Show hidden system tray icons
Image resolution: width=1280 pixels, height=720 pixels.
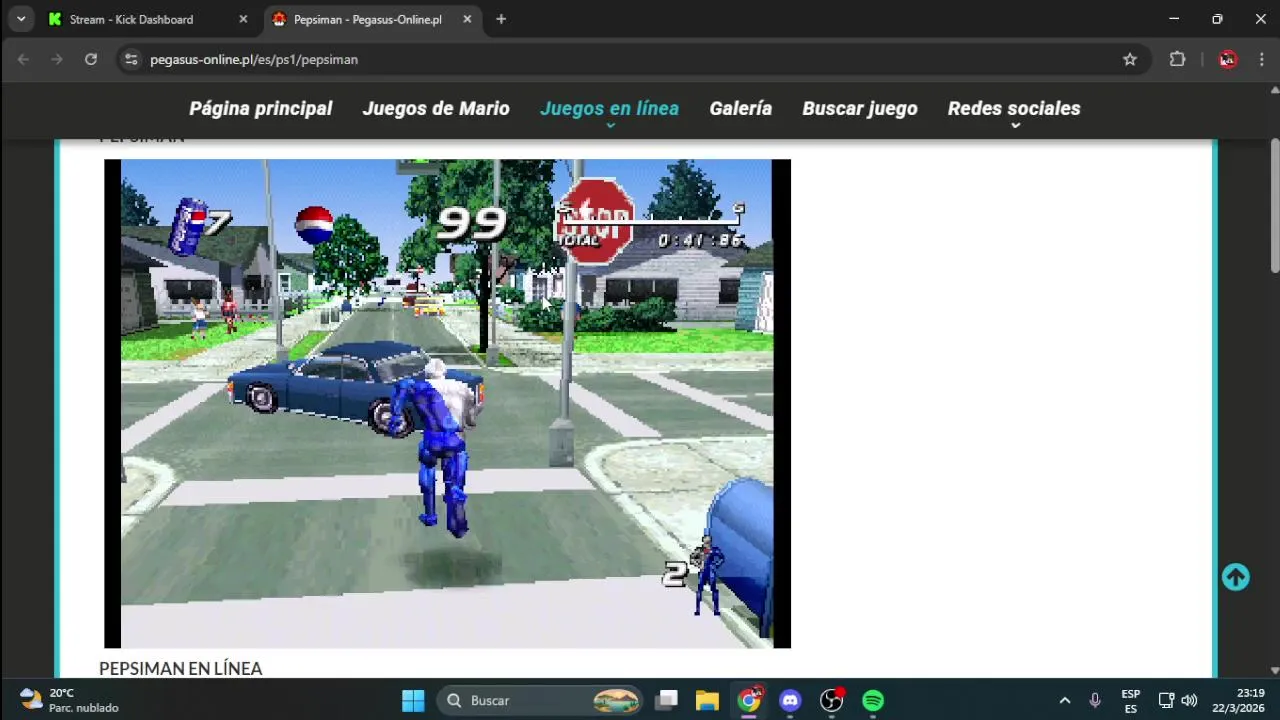coord(1064,700)
